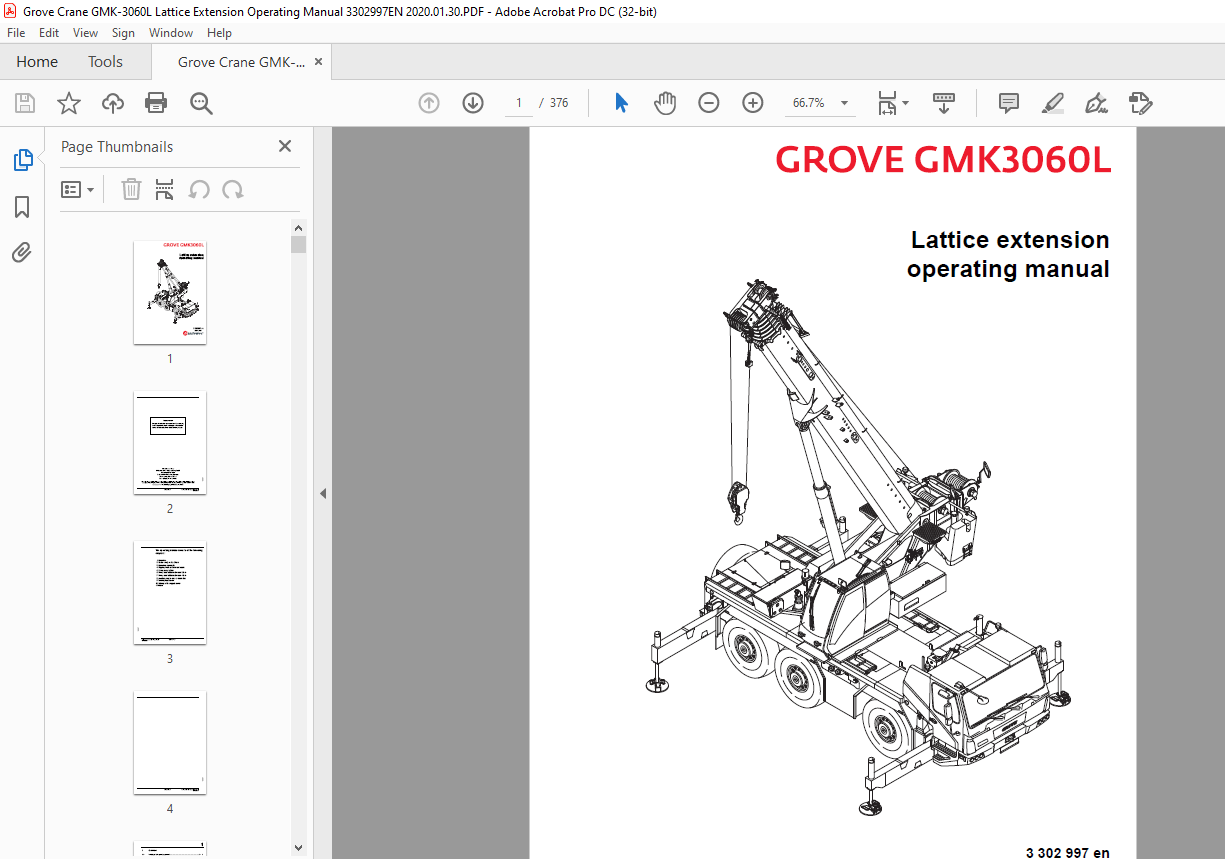Choose the Selection arrow tool
The width and height of the screenshot is (1225, 859).
(621, 103)
